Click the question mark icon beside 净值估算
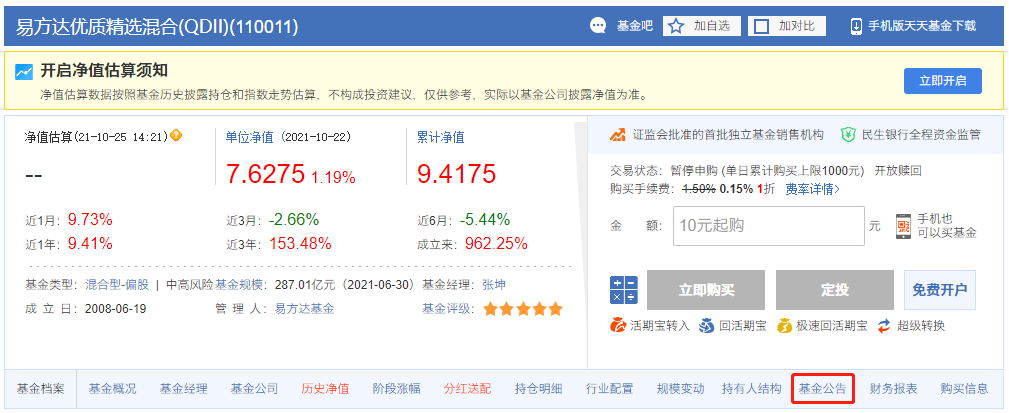The image size is (1009, 413). coord(176,136)
